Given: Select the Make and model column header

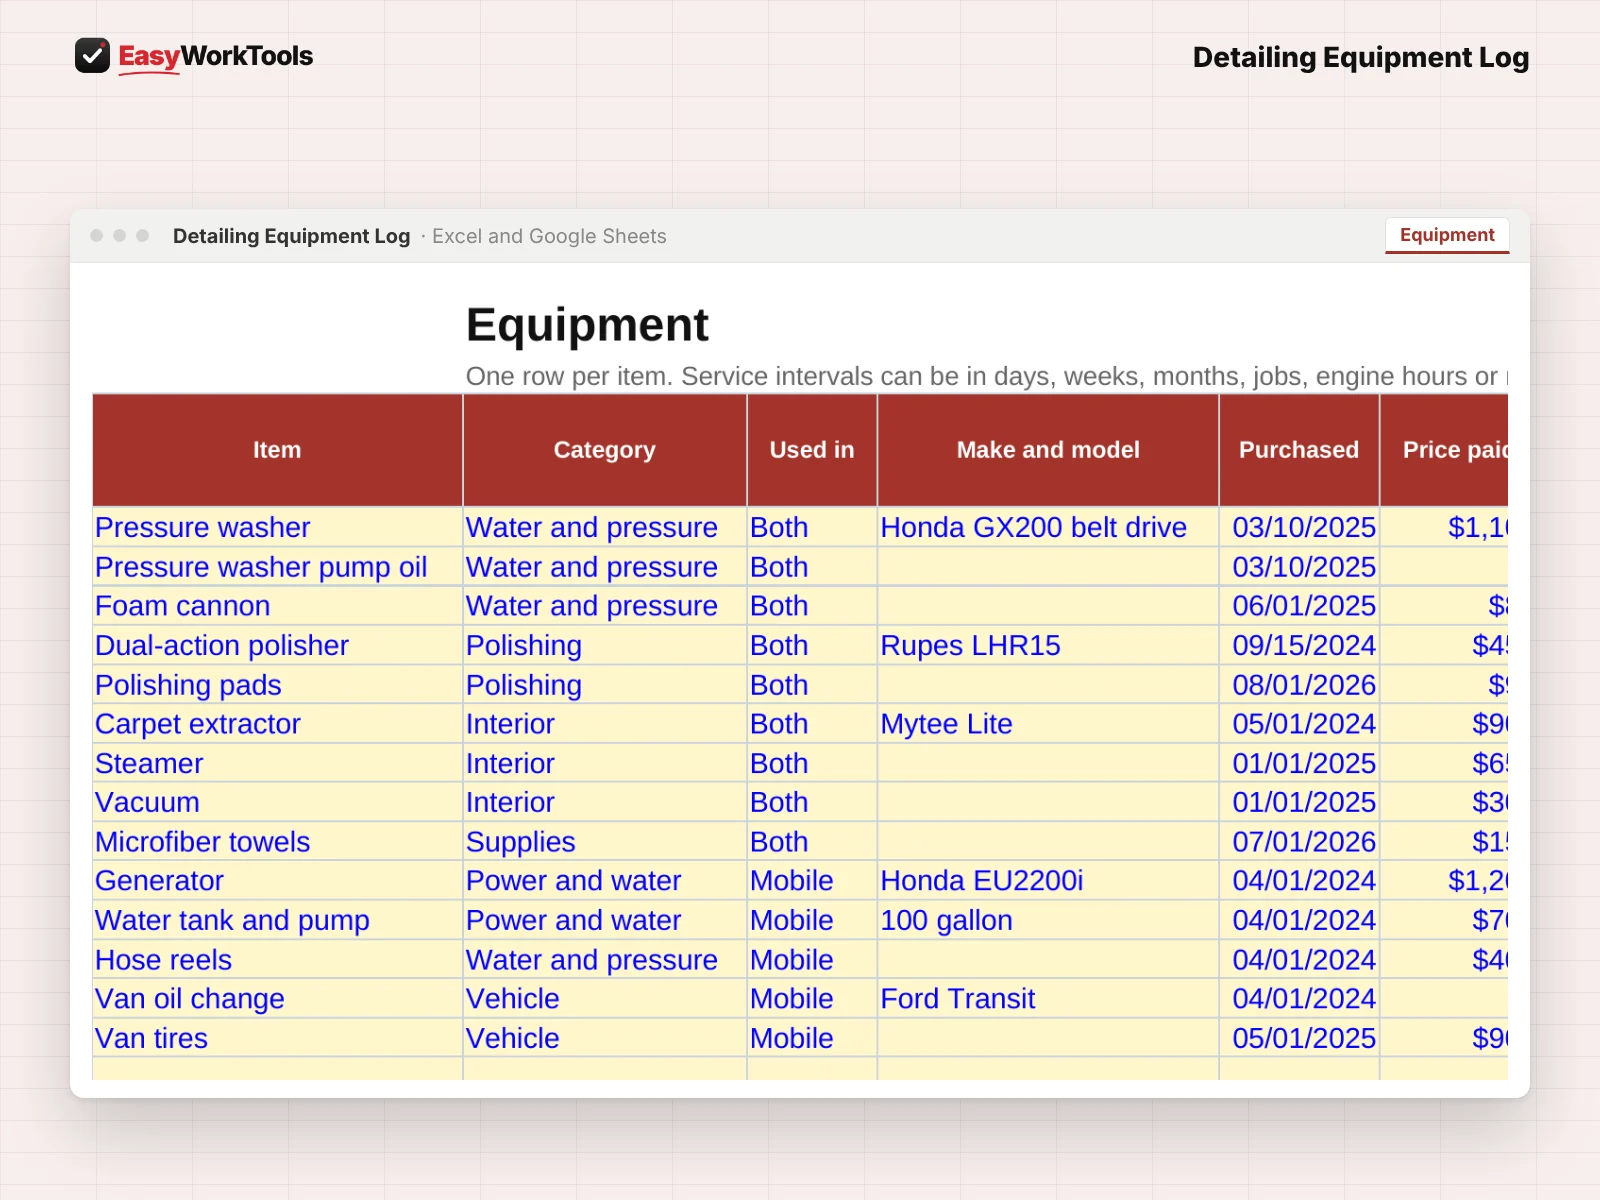Looking at the screenshot, I should point(1048,450).
